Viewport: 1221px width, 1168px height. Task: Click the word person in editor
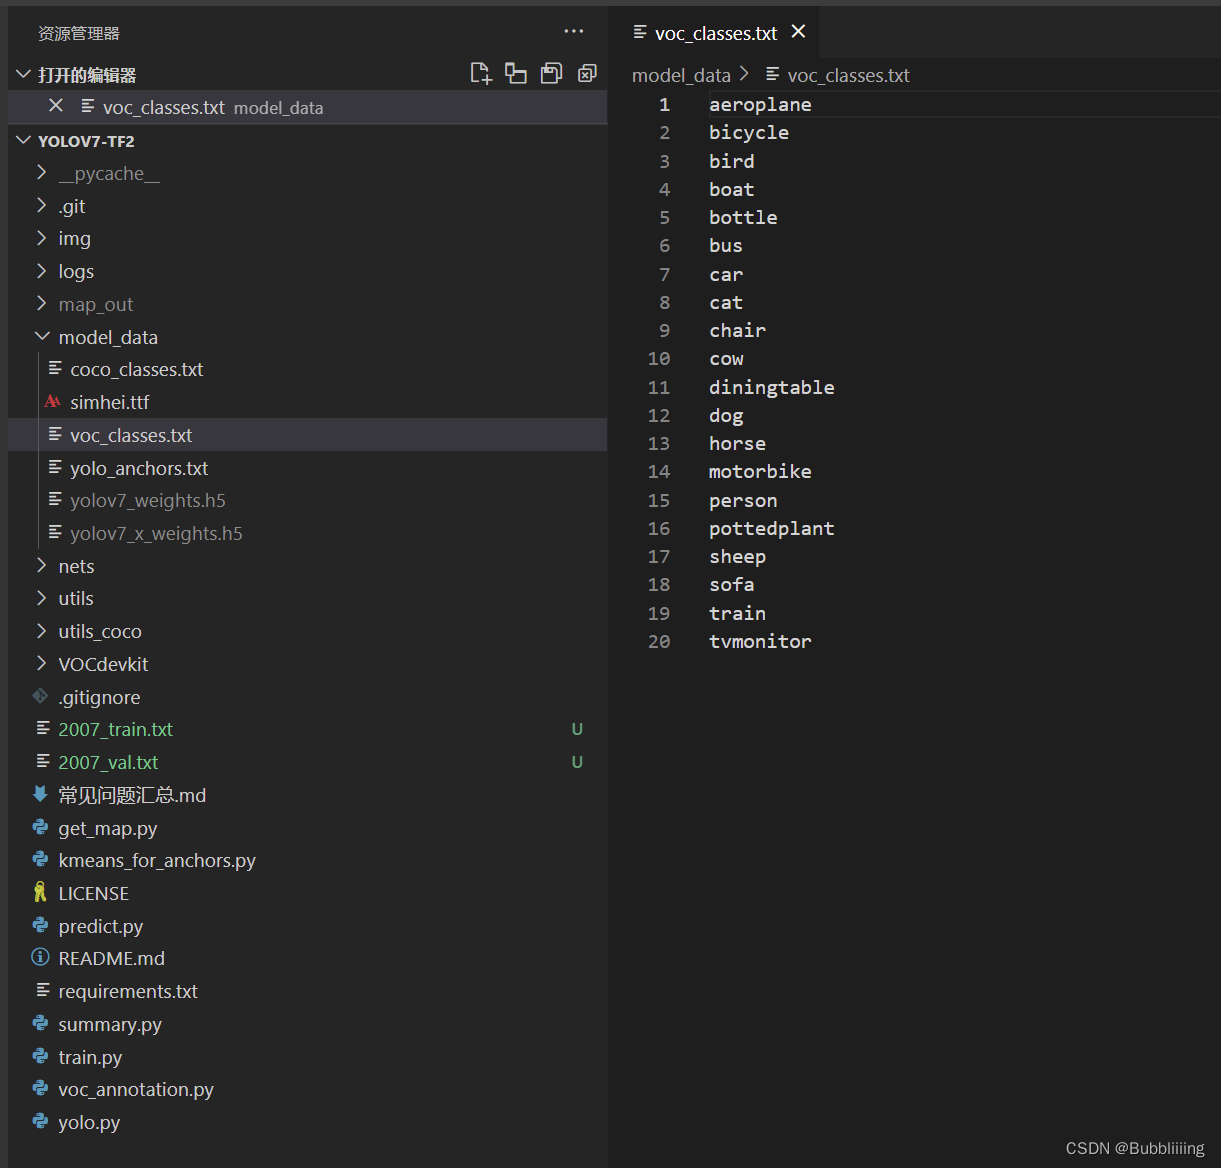743,500
